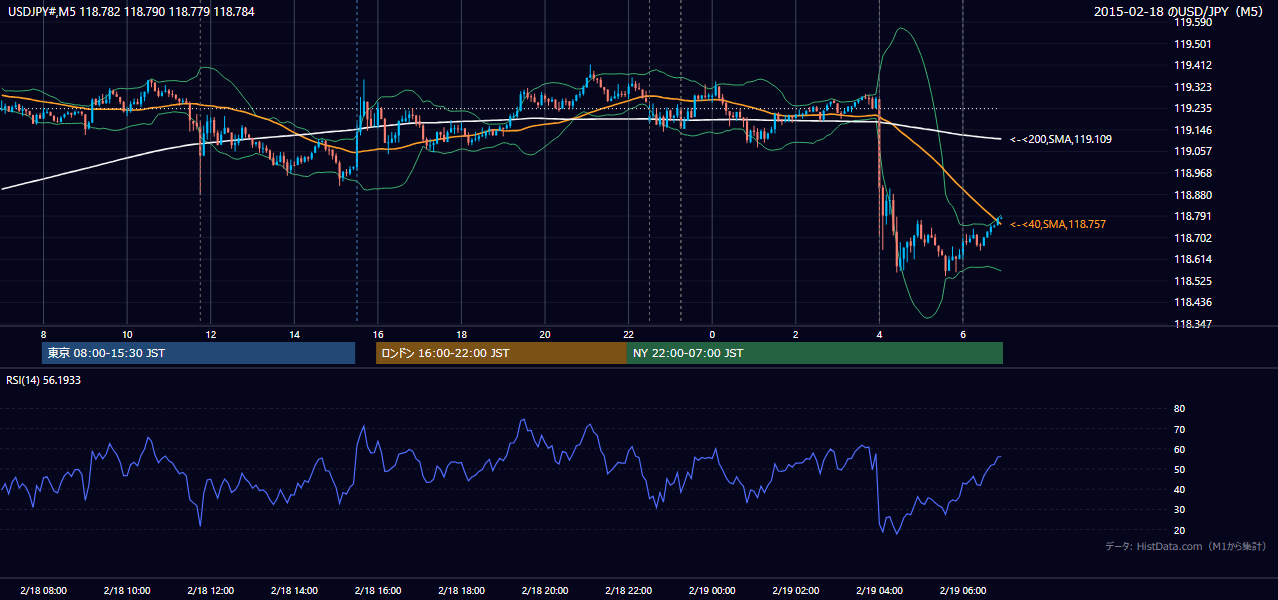1278x600 pixels.
Task: Click the 119.501 price axis value
Action: coord(1194,44)
